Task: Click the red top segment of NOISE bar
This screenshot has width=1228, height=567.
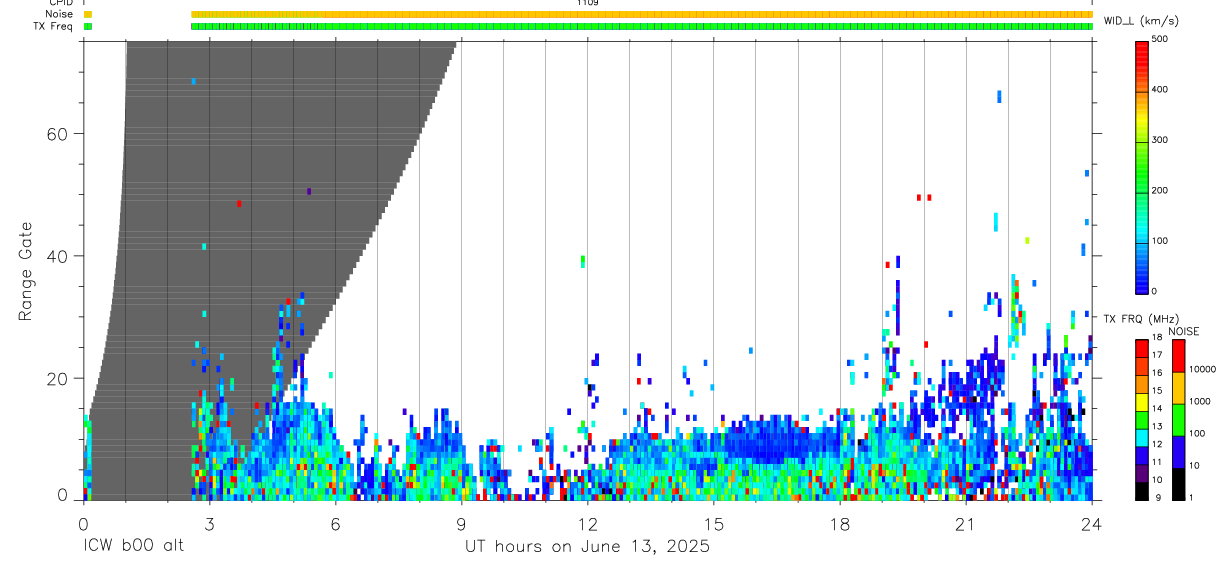Action: (x=1178, y=356)
